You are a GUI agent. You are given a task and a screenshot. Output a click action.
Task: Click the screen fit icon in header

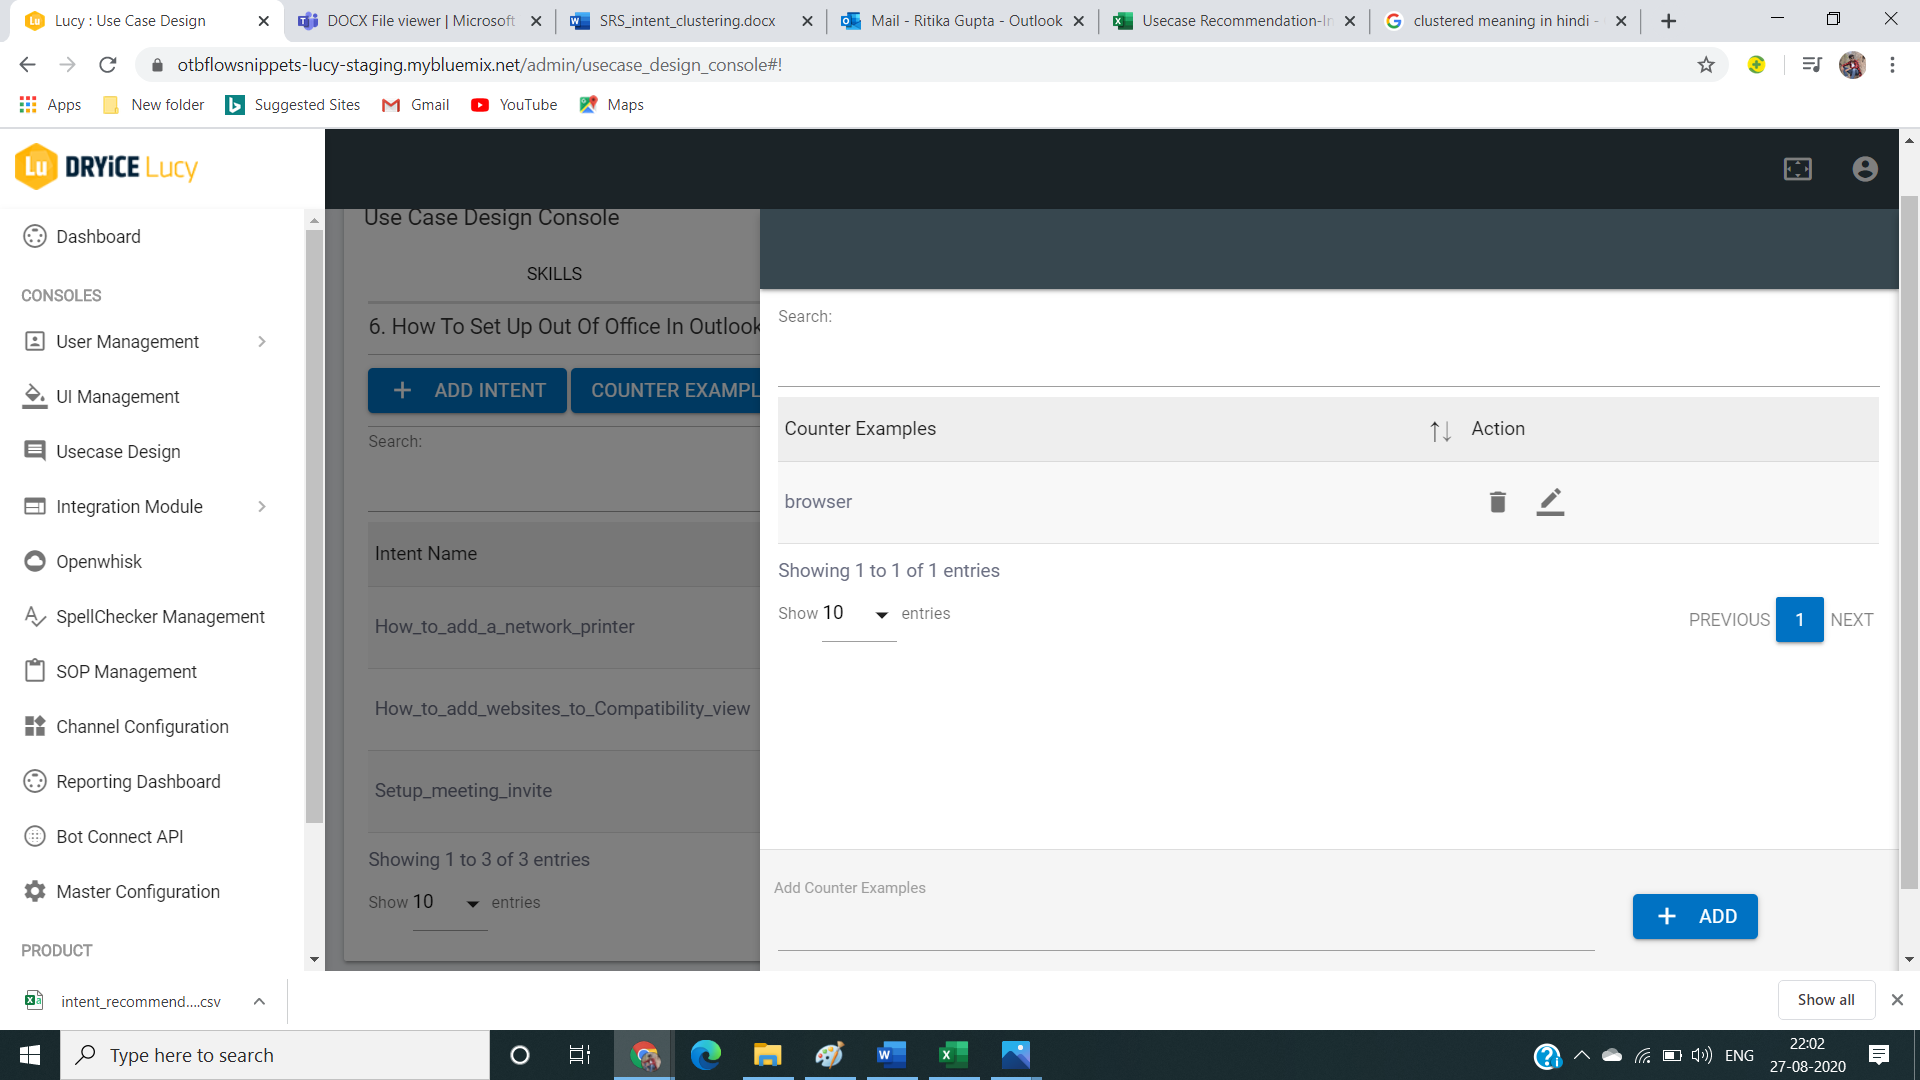coord(1798,168)
